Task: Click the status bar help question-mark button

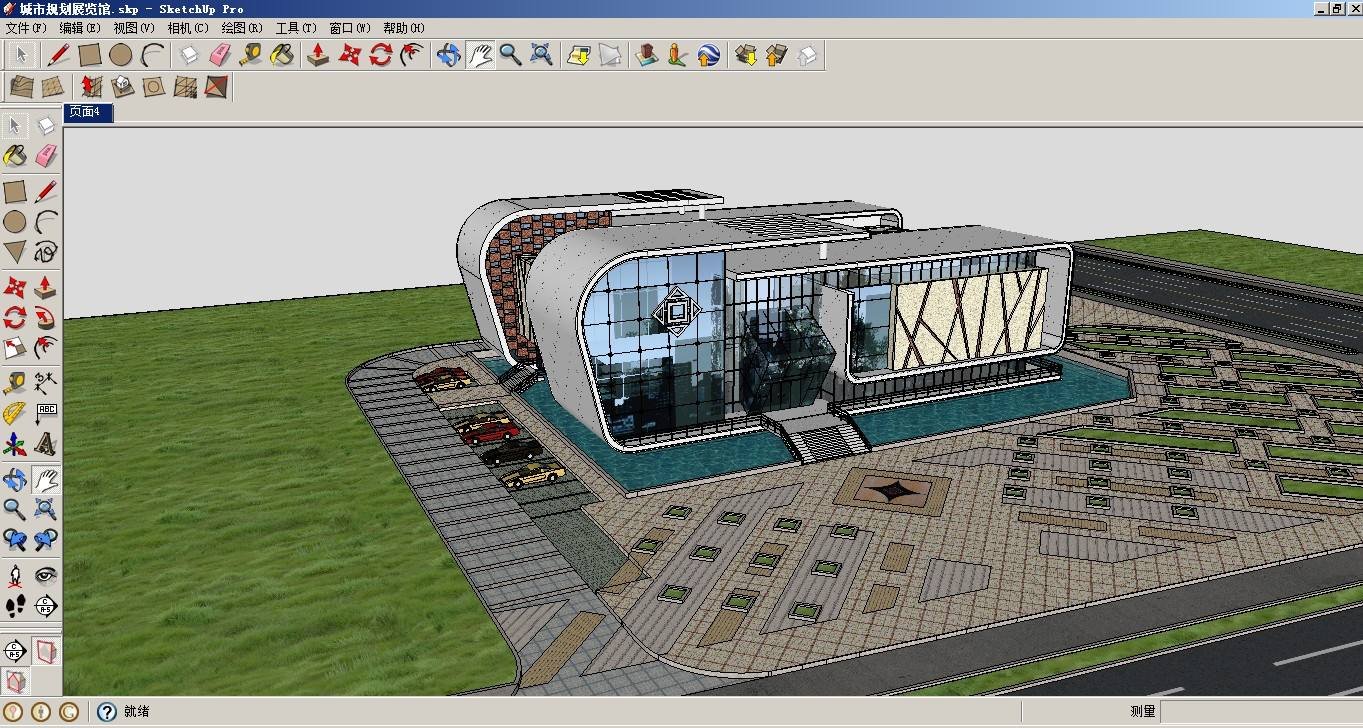Action: point(107,712)
